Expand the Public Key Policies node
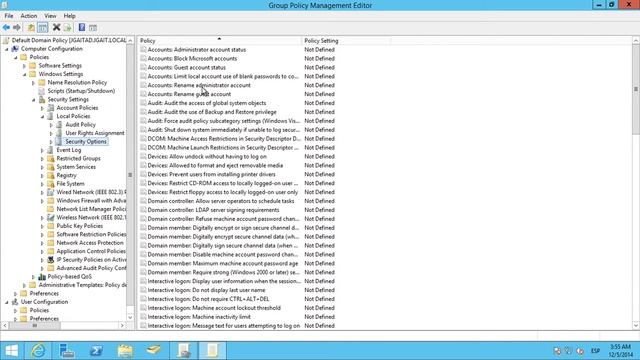Viewport: 640px width, 360px height. pos(42,226)
